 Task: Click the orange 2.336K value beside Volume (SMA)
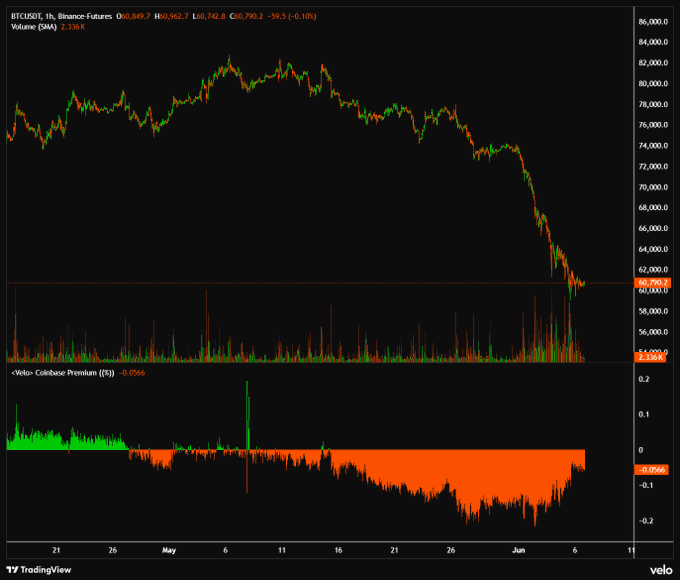73,26
